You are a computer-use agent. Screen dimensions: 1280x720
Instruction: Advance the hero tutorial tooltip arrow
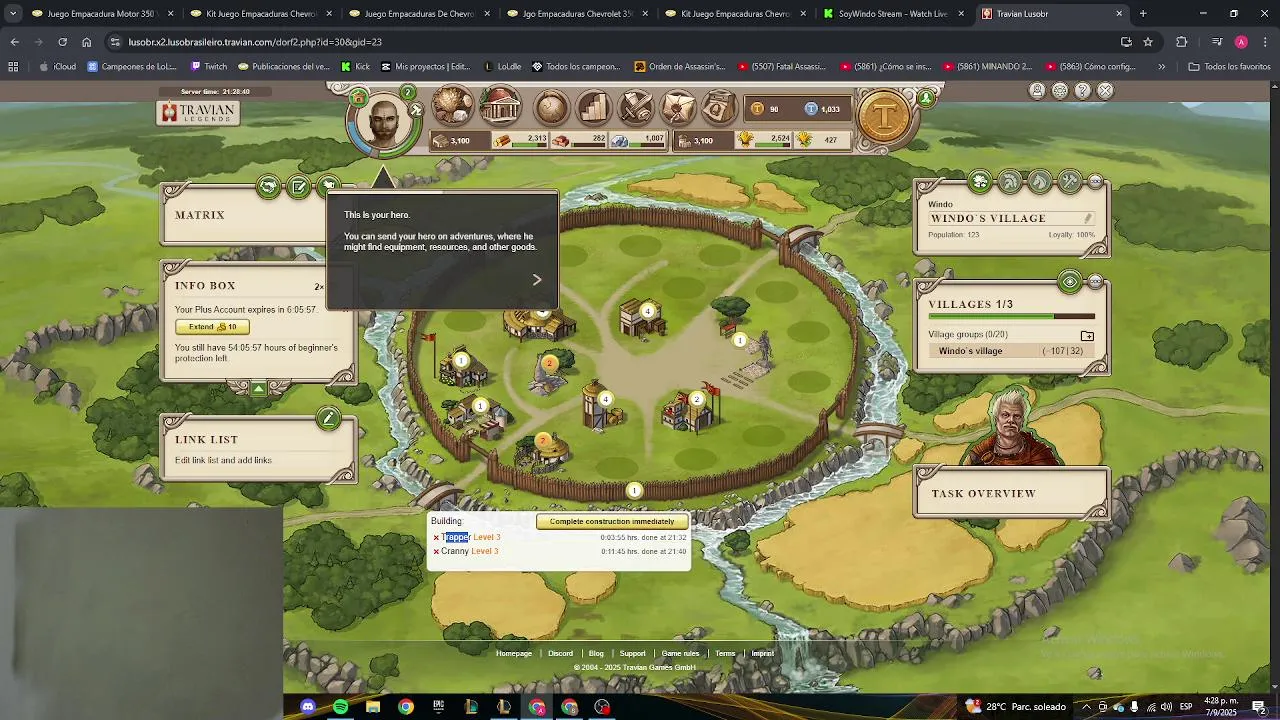tap(537, 280)
